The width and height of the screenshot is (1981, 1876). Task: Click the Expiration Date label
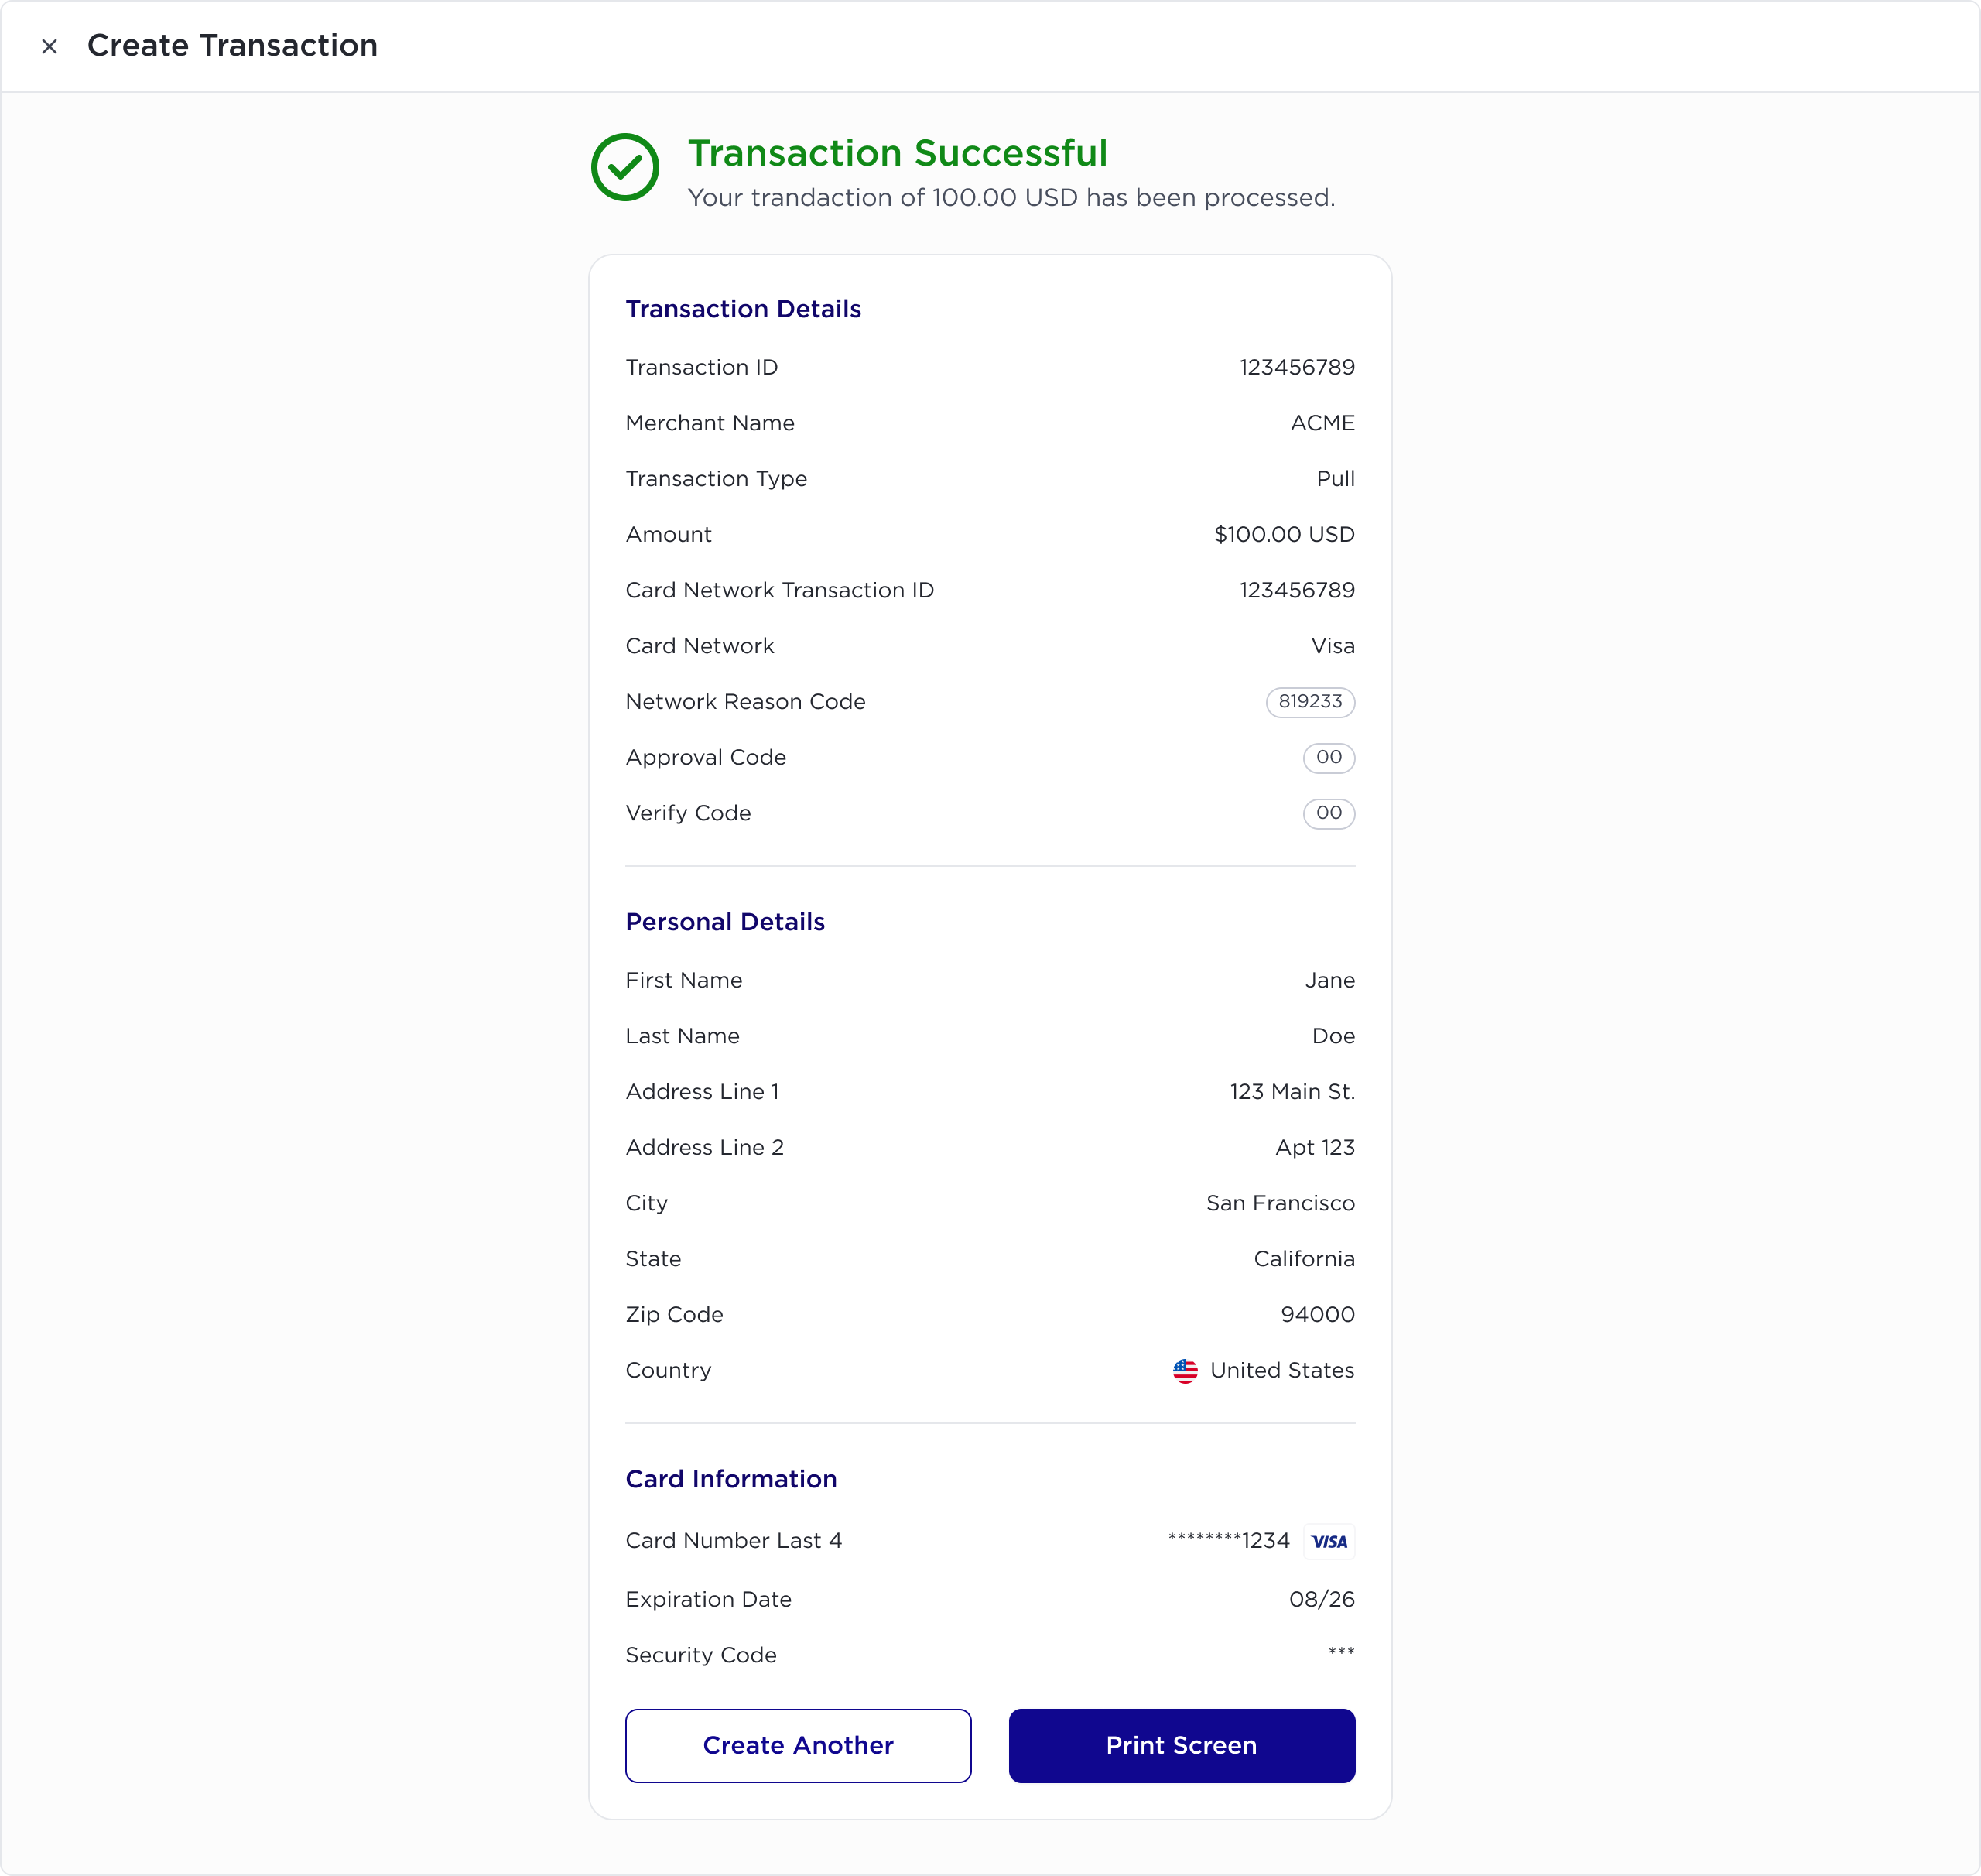pyautogui.click(x=708, y=1600)
